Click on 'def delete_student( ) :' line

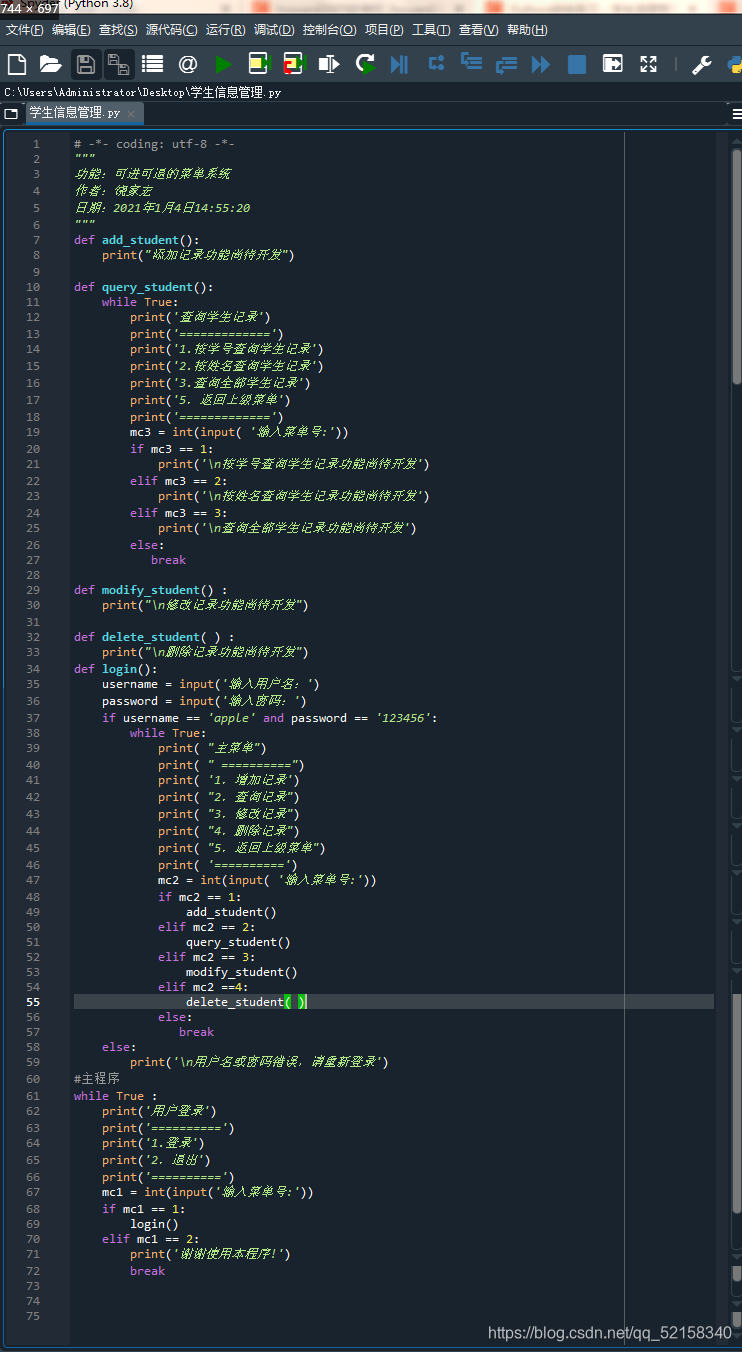[x=154, y=637]
